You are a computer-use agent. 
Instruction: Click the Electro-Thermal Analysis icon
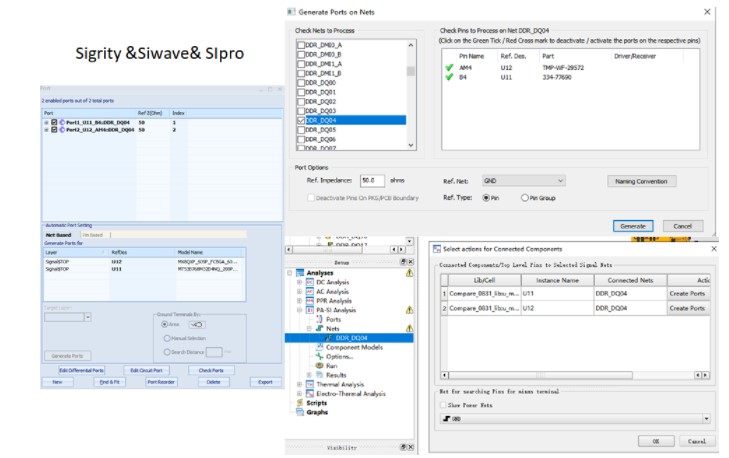pos(310,394)
